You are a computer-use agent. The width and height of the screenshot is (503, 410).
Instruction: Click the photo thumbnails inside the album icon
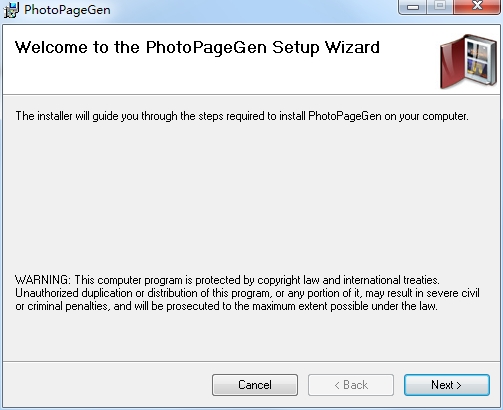pyautogui.click(x=477, y=59)
